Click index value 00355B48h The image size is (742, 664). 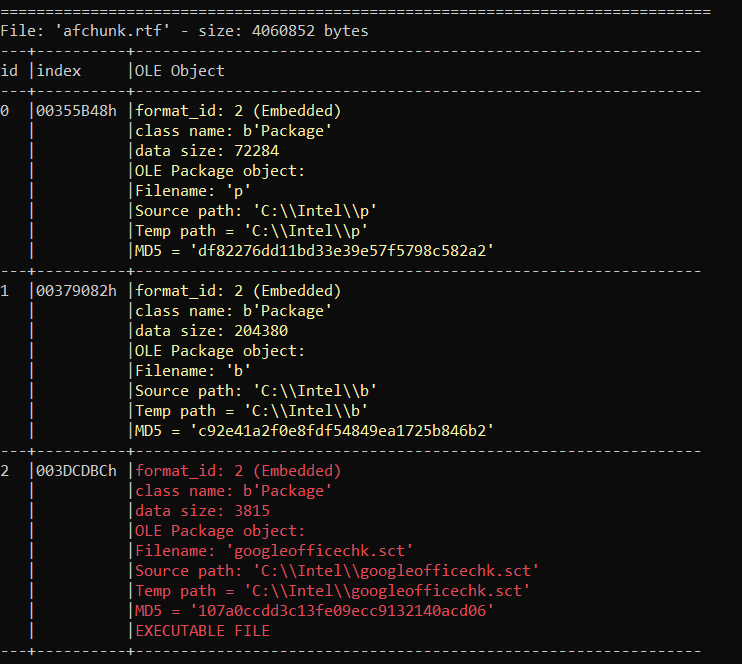(x=77, y=111)
